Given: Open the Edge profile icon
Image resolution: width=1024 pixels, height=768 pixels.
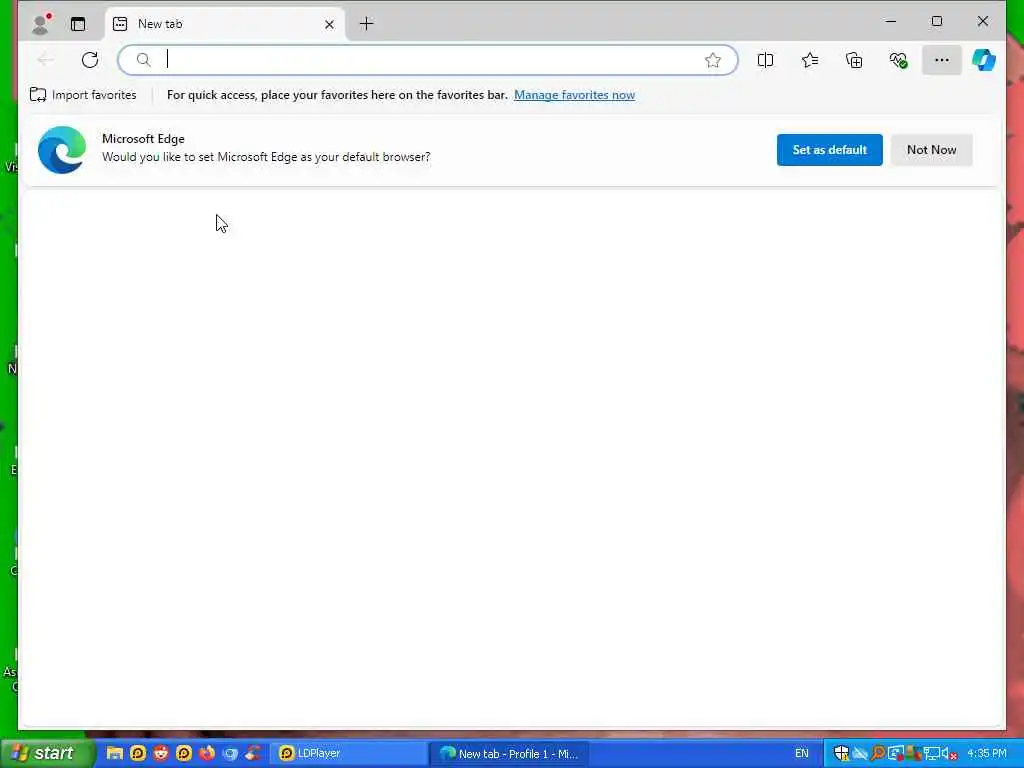Looking at the screenshot, I should [41, 24].
